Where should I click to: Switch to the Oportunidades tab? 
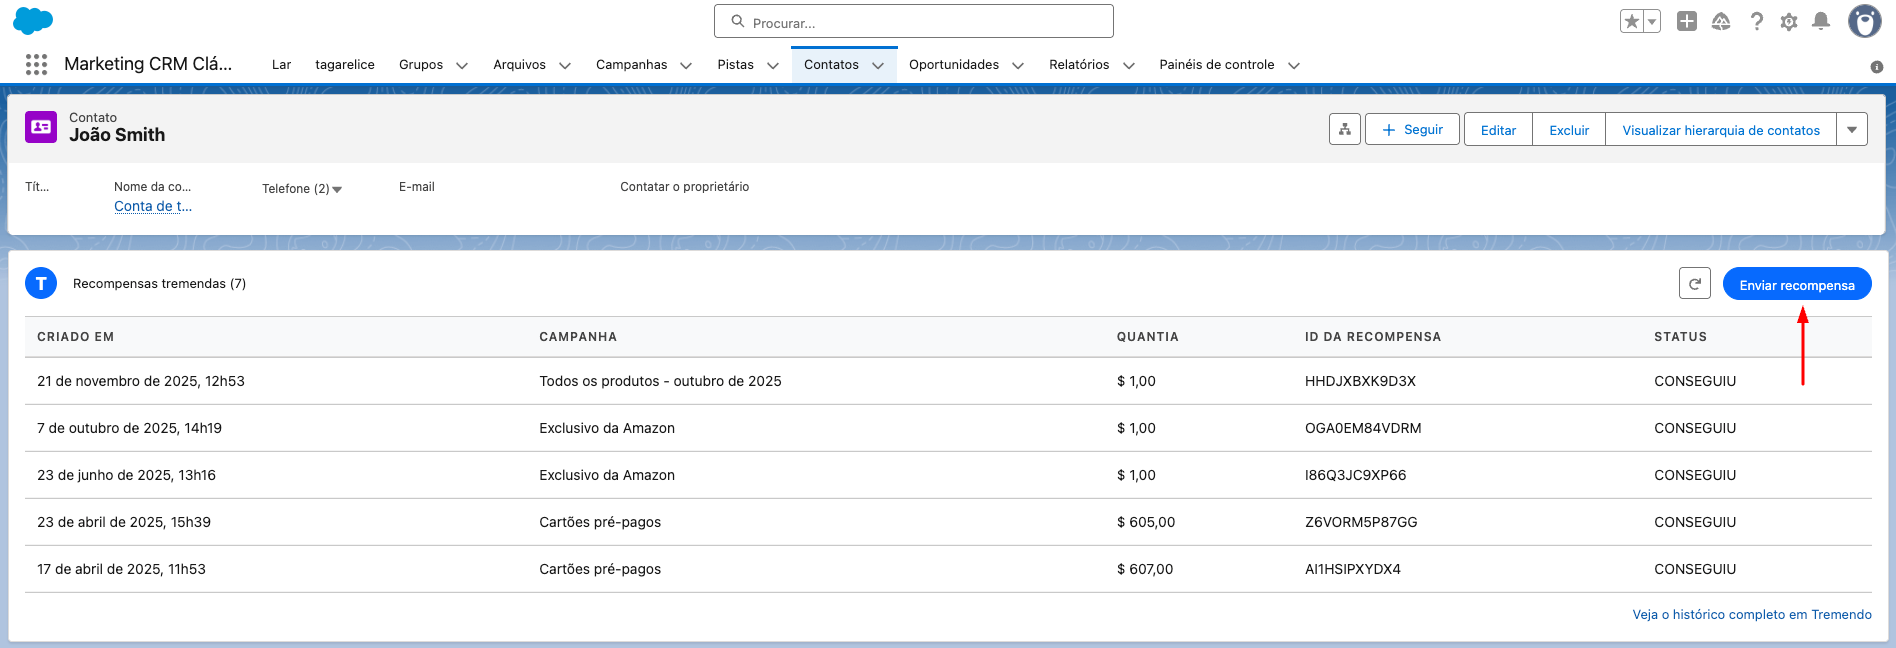953,65
